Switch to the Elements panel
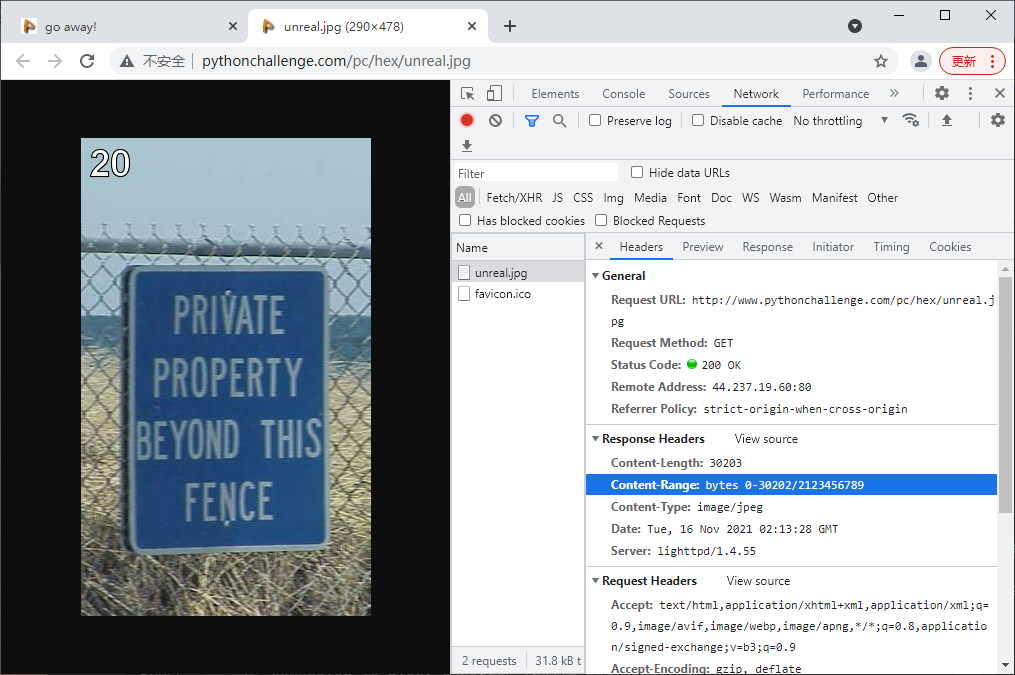Image resolution: width=1015 pixels, height=675 pixels. coord(555,94)
